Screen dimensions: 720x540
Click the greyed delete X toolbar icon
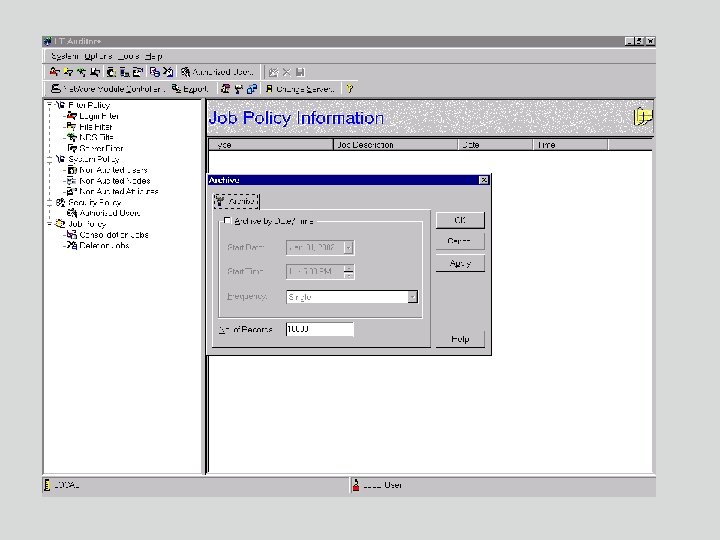287,72
